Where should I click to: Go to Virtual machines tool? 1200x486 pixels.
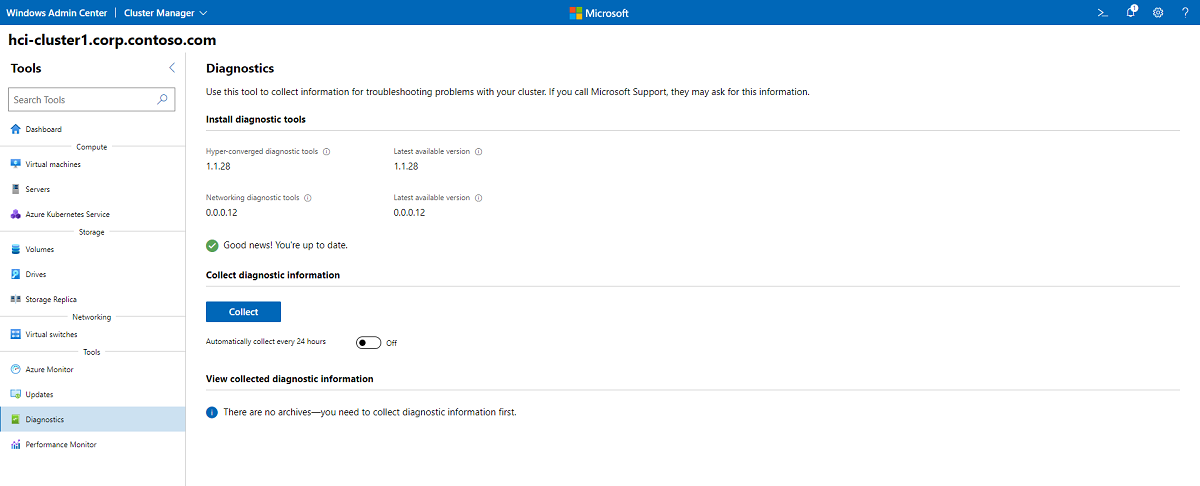click(92, 164)
